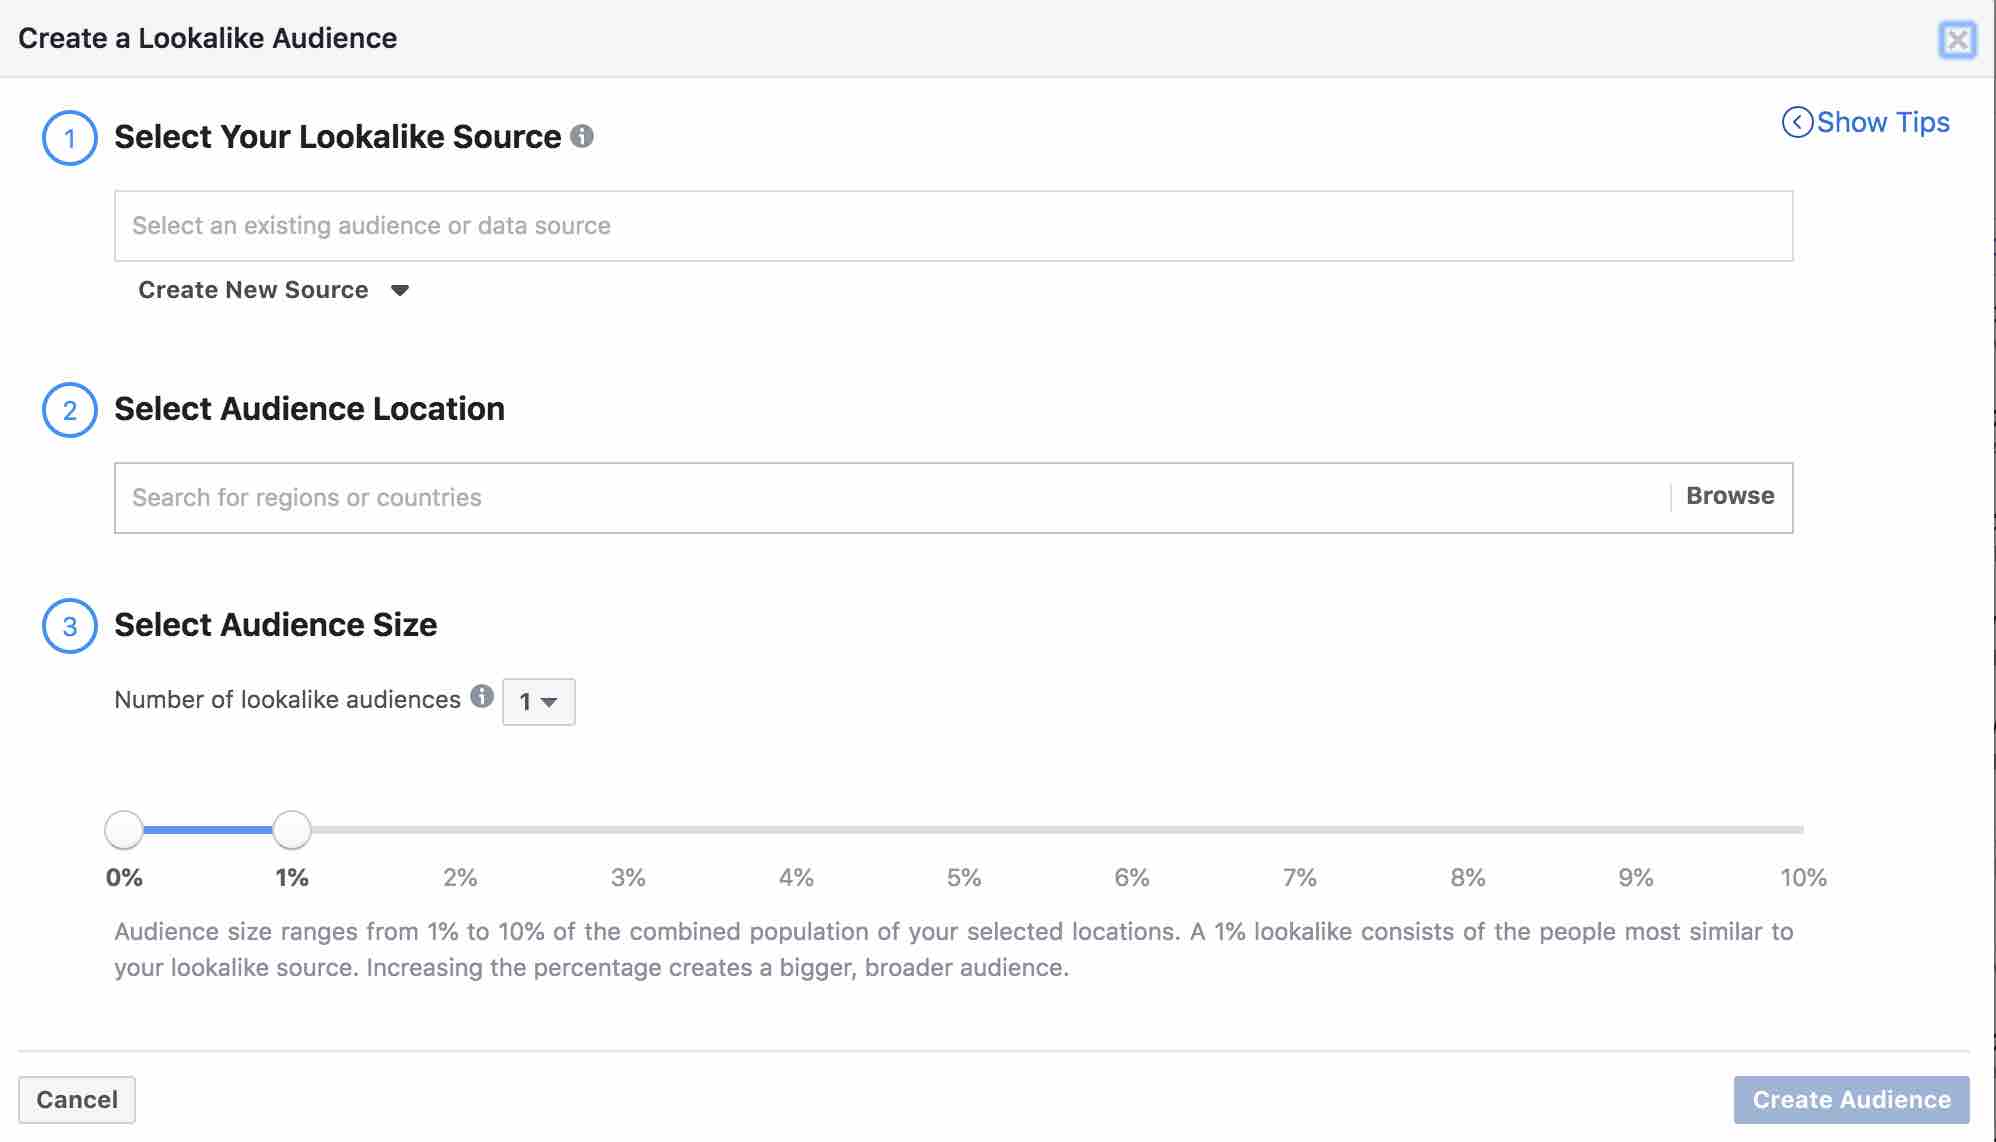
Task: Click the chevron icon next to Show Tips
Action: tap(1797, 120)
